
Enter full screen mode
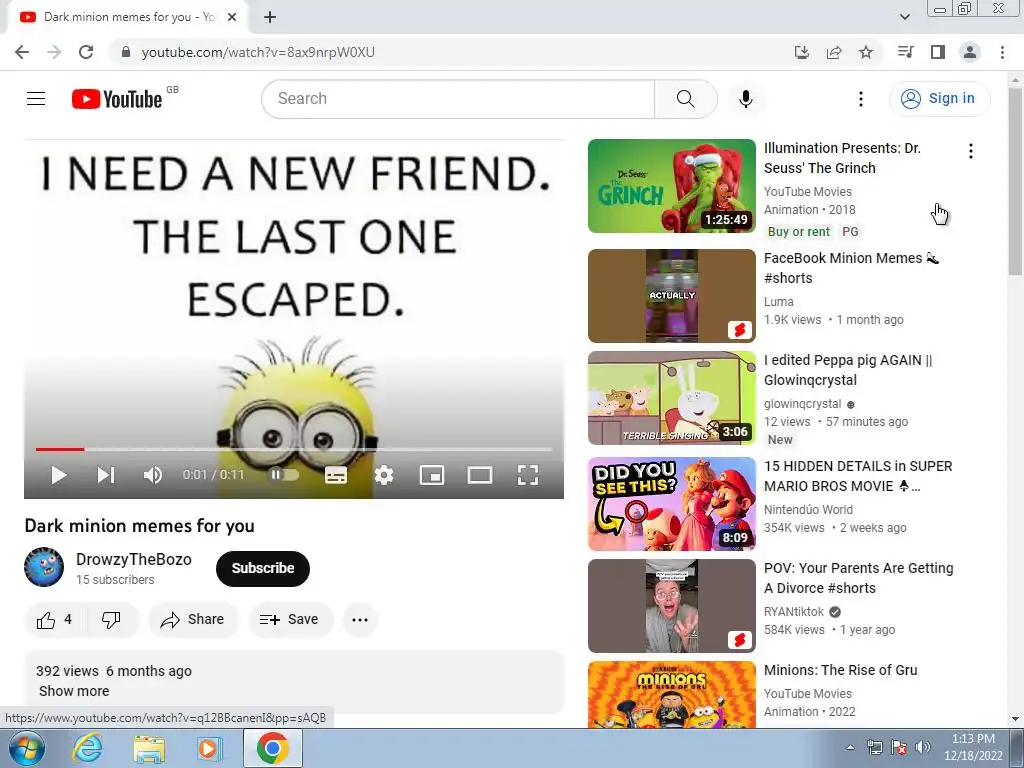coord(528,475)
